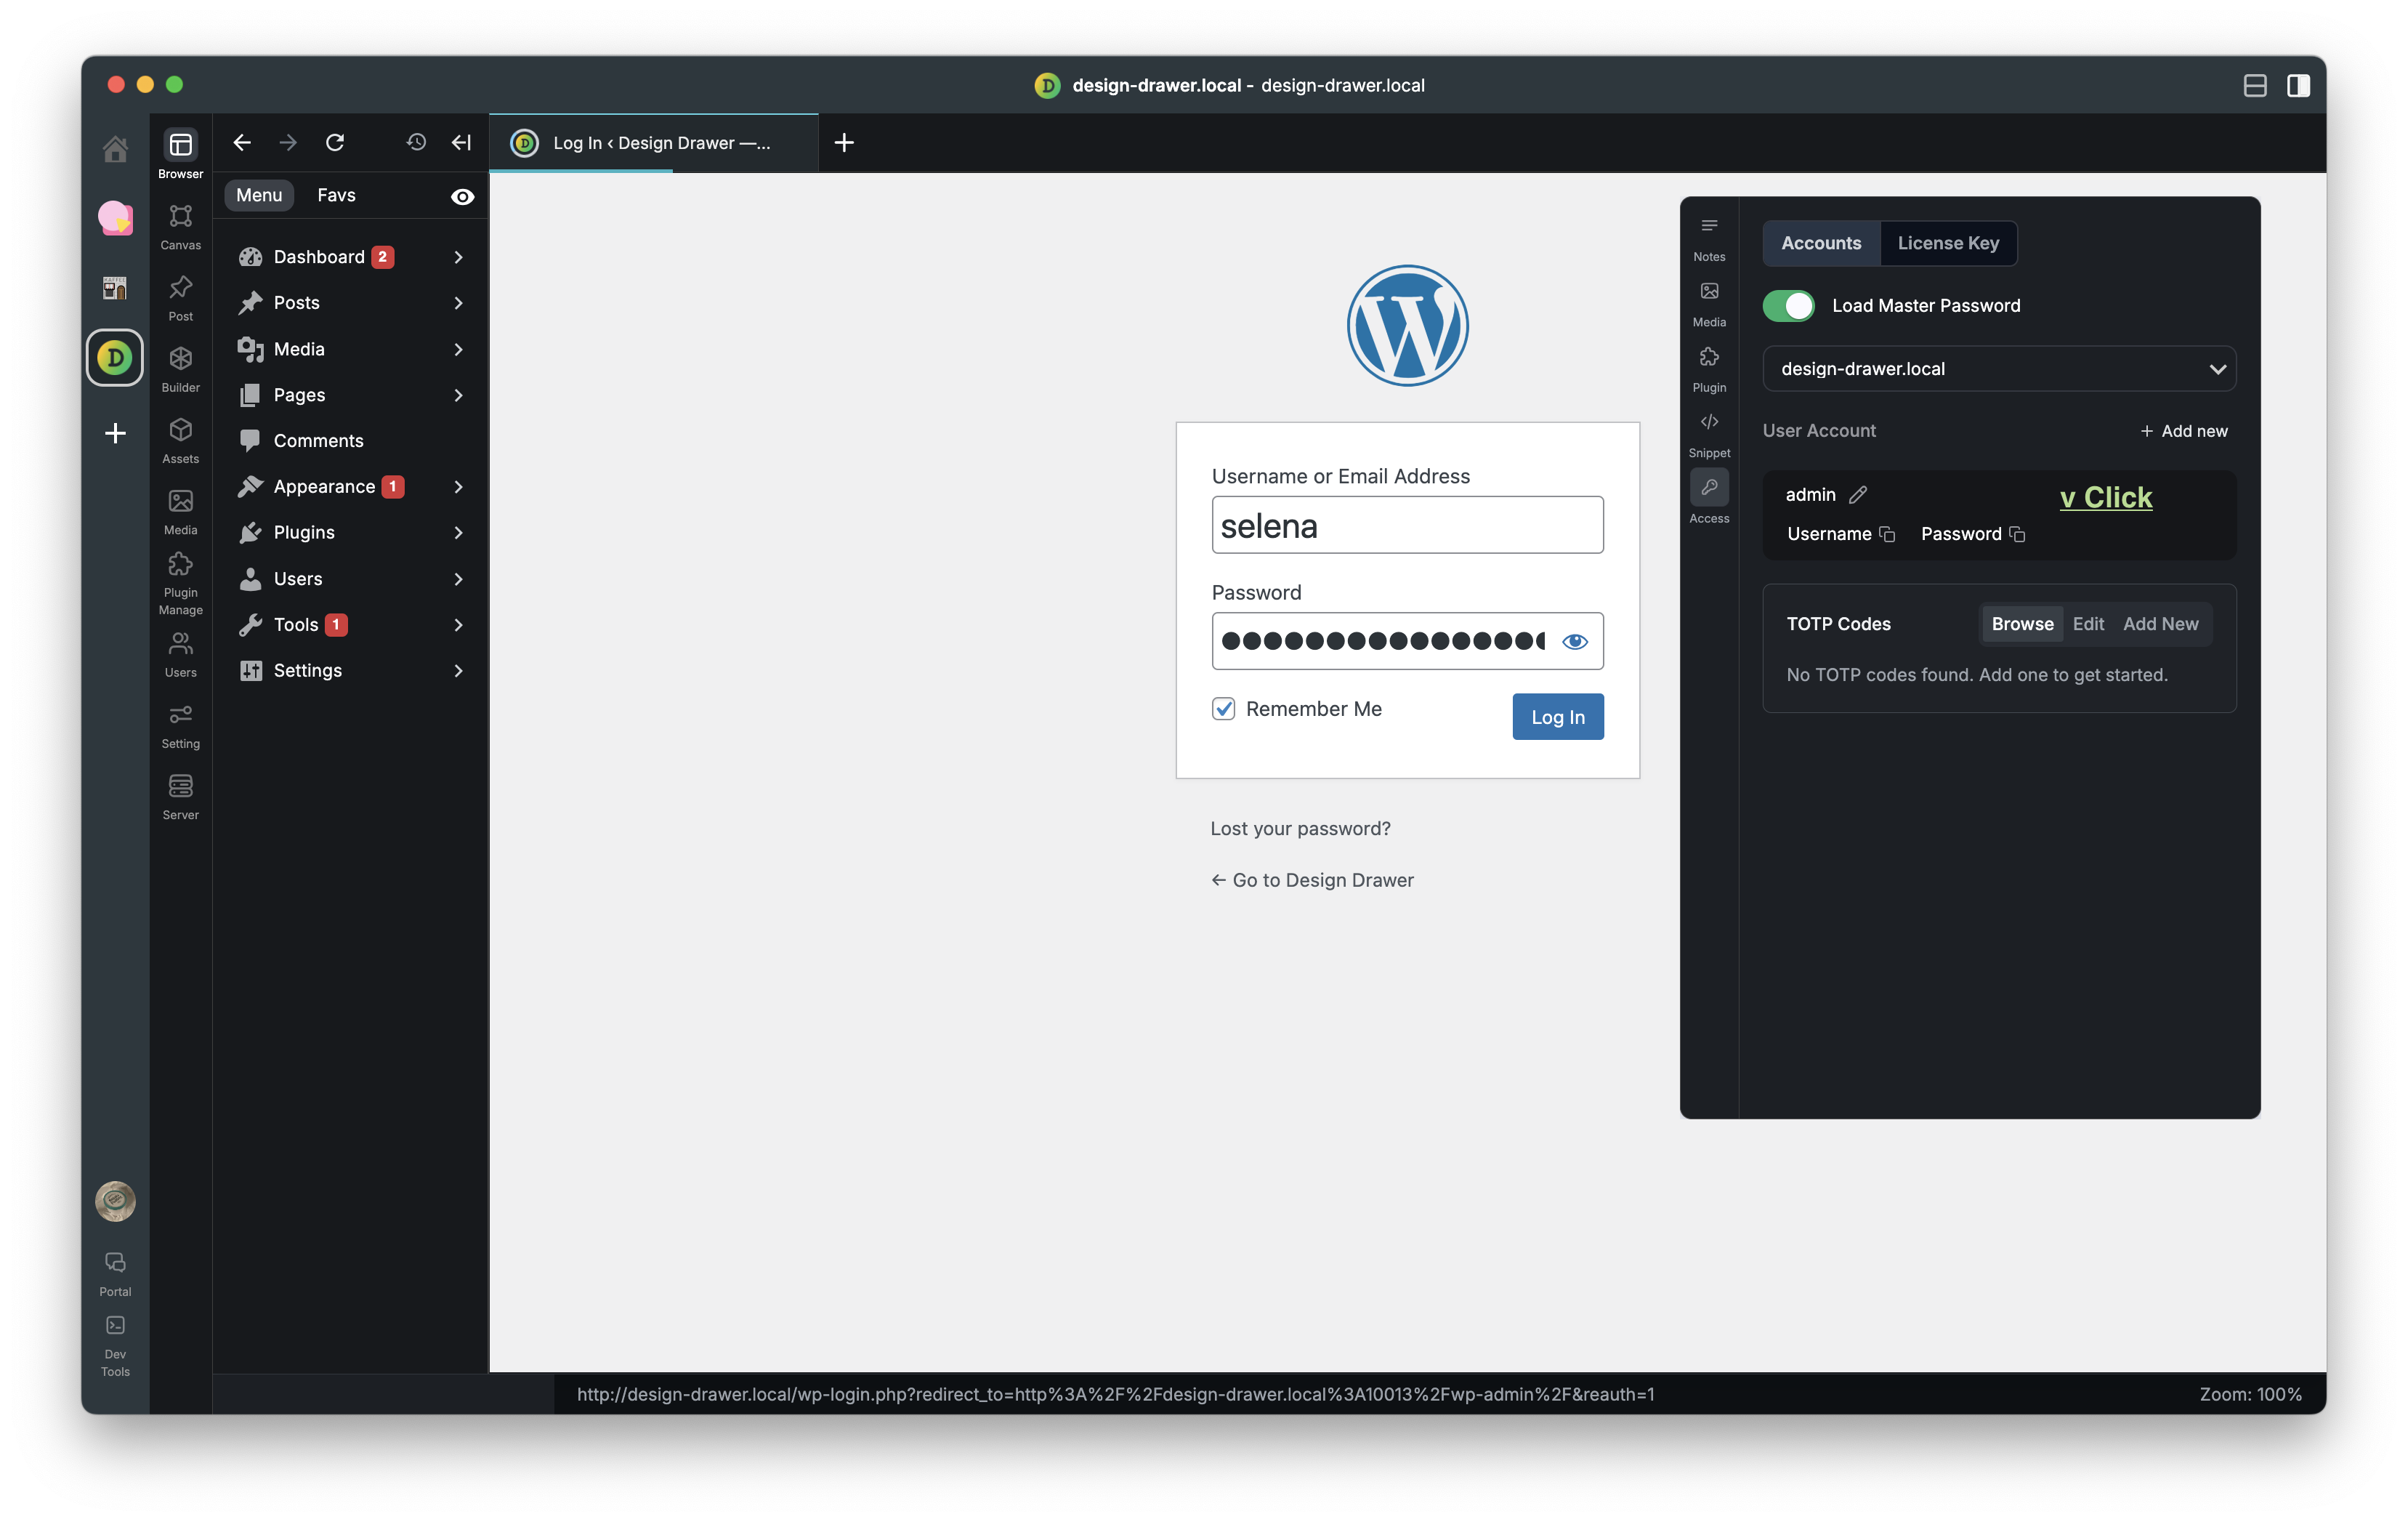
Task: Open the design-drawer.local site dropdown
Action: tap(1998, 369)
